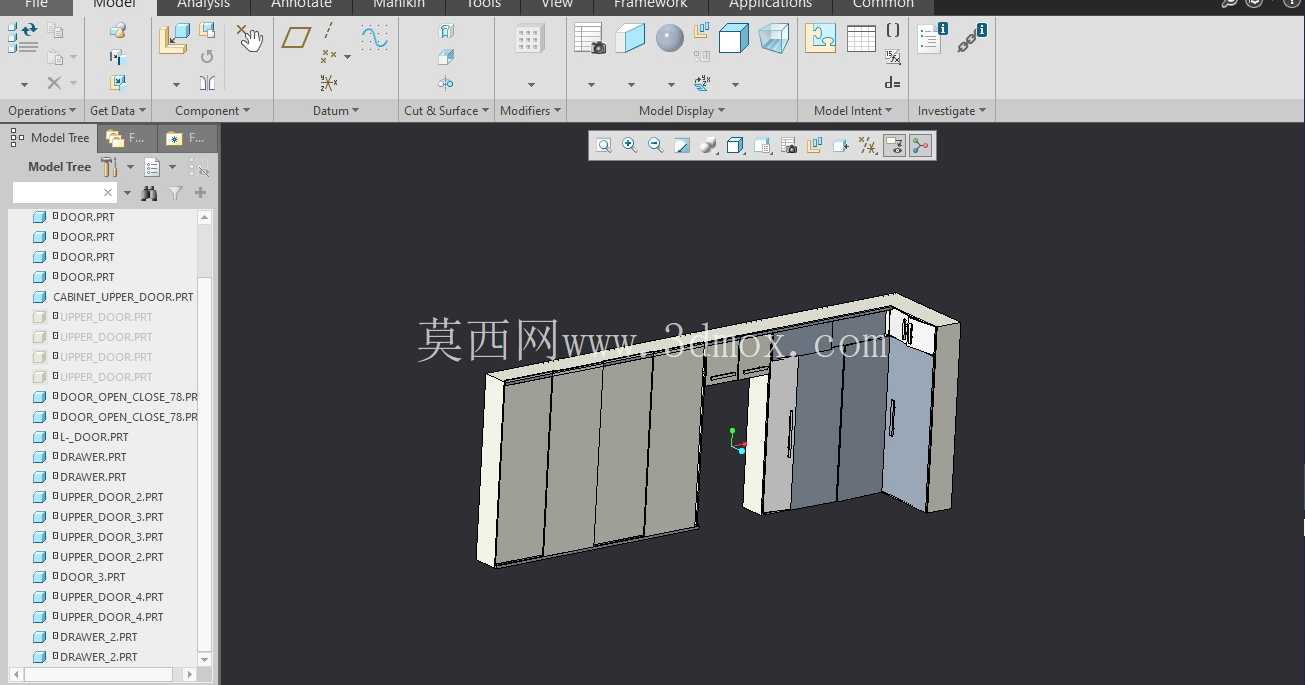This screenshot has width=1305, height=685.
Task: Click Refit in the graphics toolbar
Action: (604, 146)
